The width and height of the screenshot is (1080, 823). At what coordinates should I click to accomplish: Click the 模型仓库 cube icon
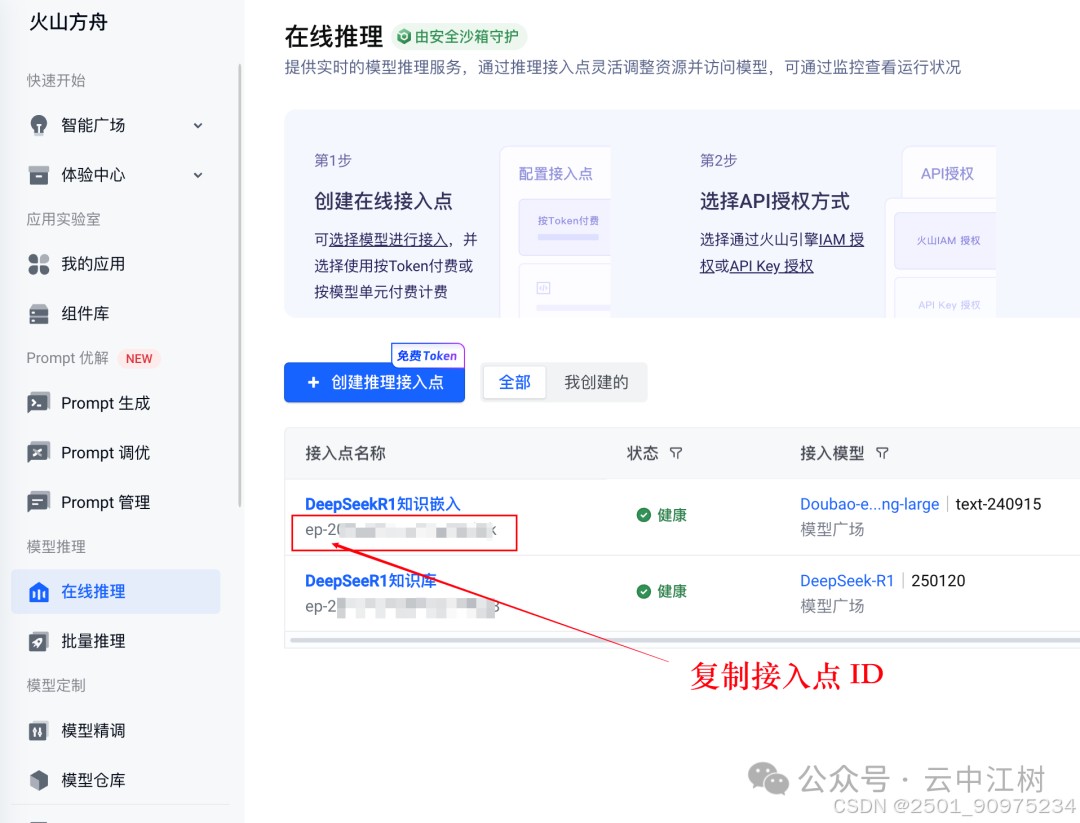39,780
